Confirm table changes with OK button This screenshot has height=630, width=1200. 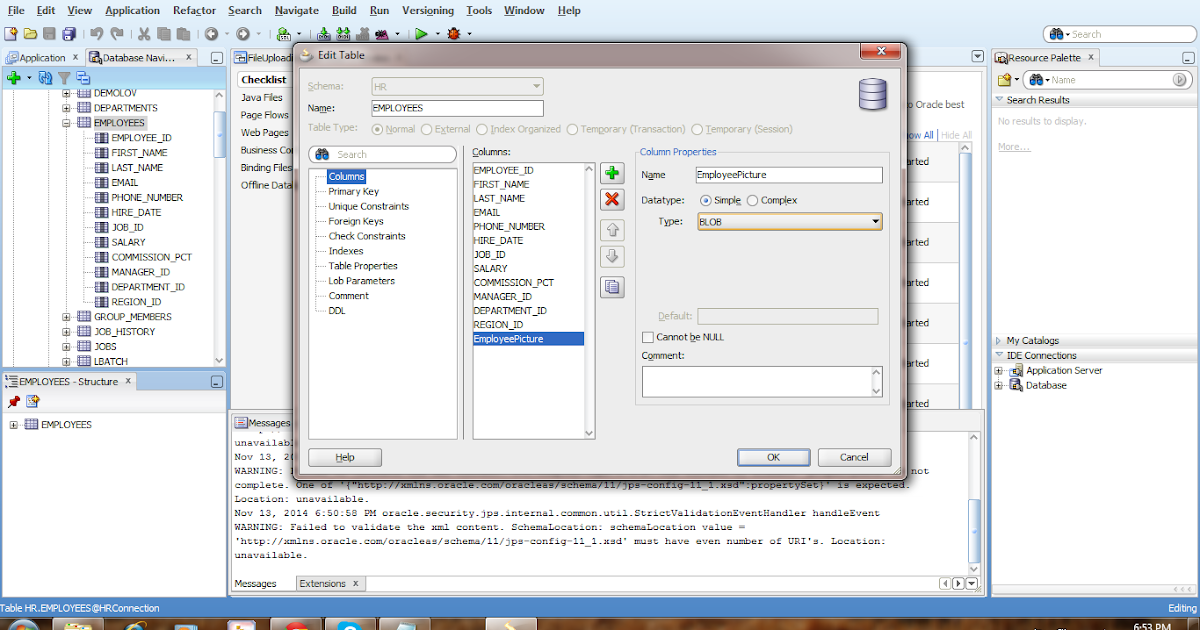pos(773,457)
